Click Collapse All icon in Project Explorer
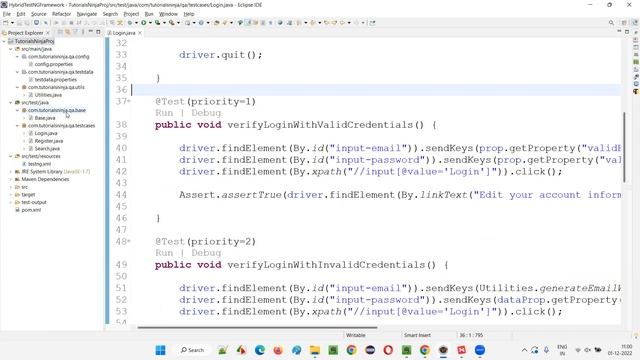640x360 pixels. [x=60, y=32]
